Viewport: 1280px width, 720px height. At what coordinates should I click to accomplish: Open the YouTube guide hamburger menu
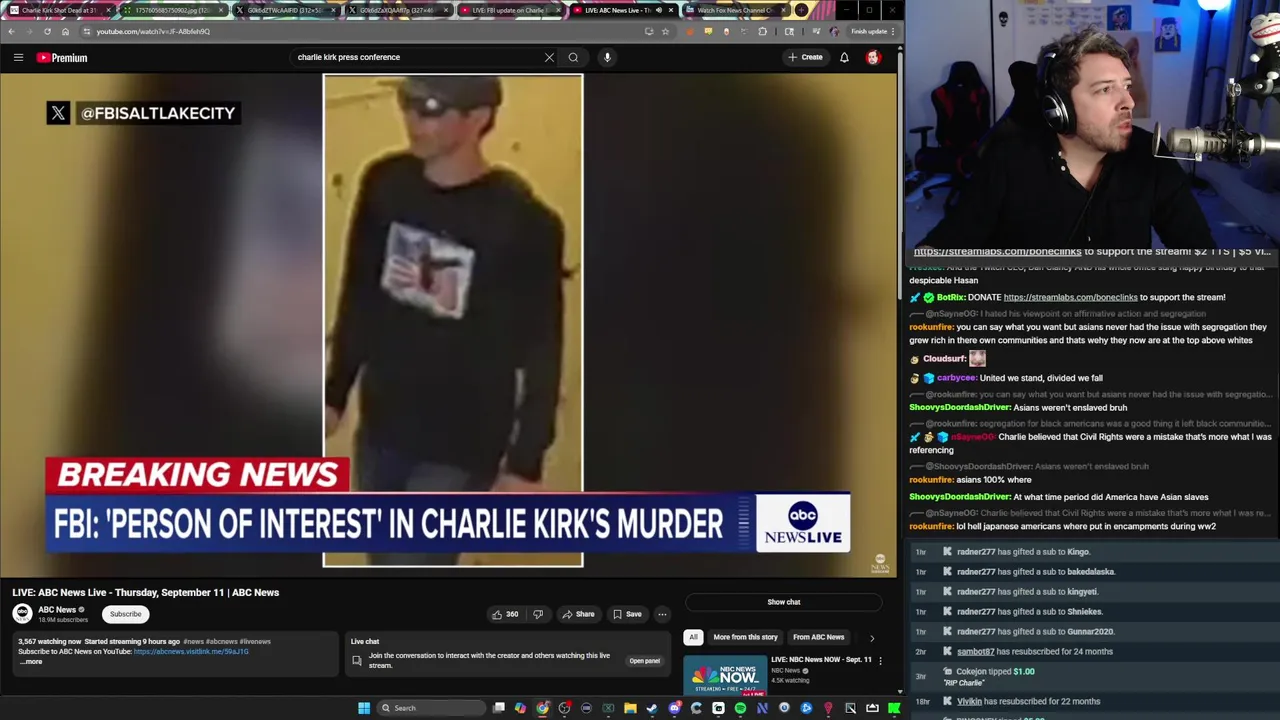[18, 58]
